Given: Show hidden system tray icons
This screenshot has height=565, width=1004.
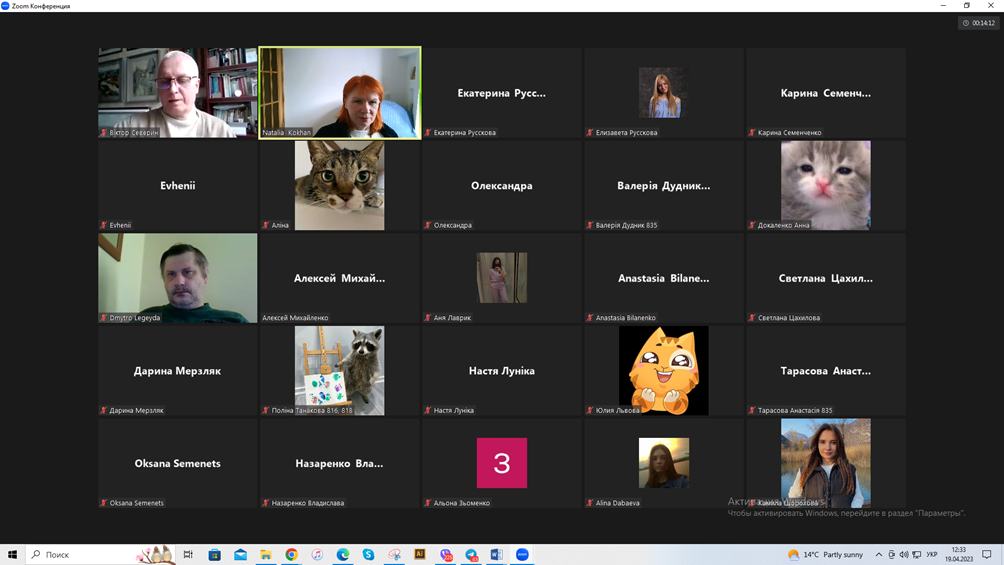Looking at the screenshot, I should pos(879,554).
